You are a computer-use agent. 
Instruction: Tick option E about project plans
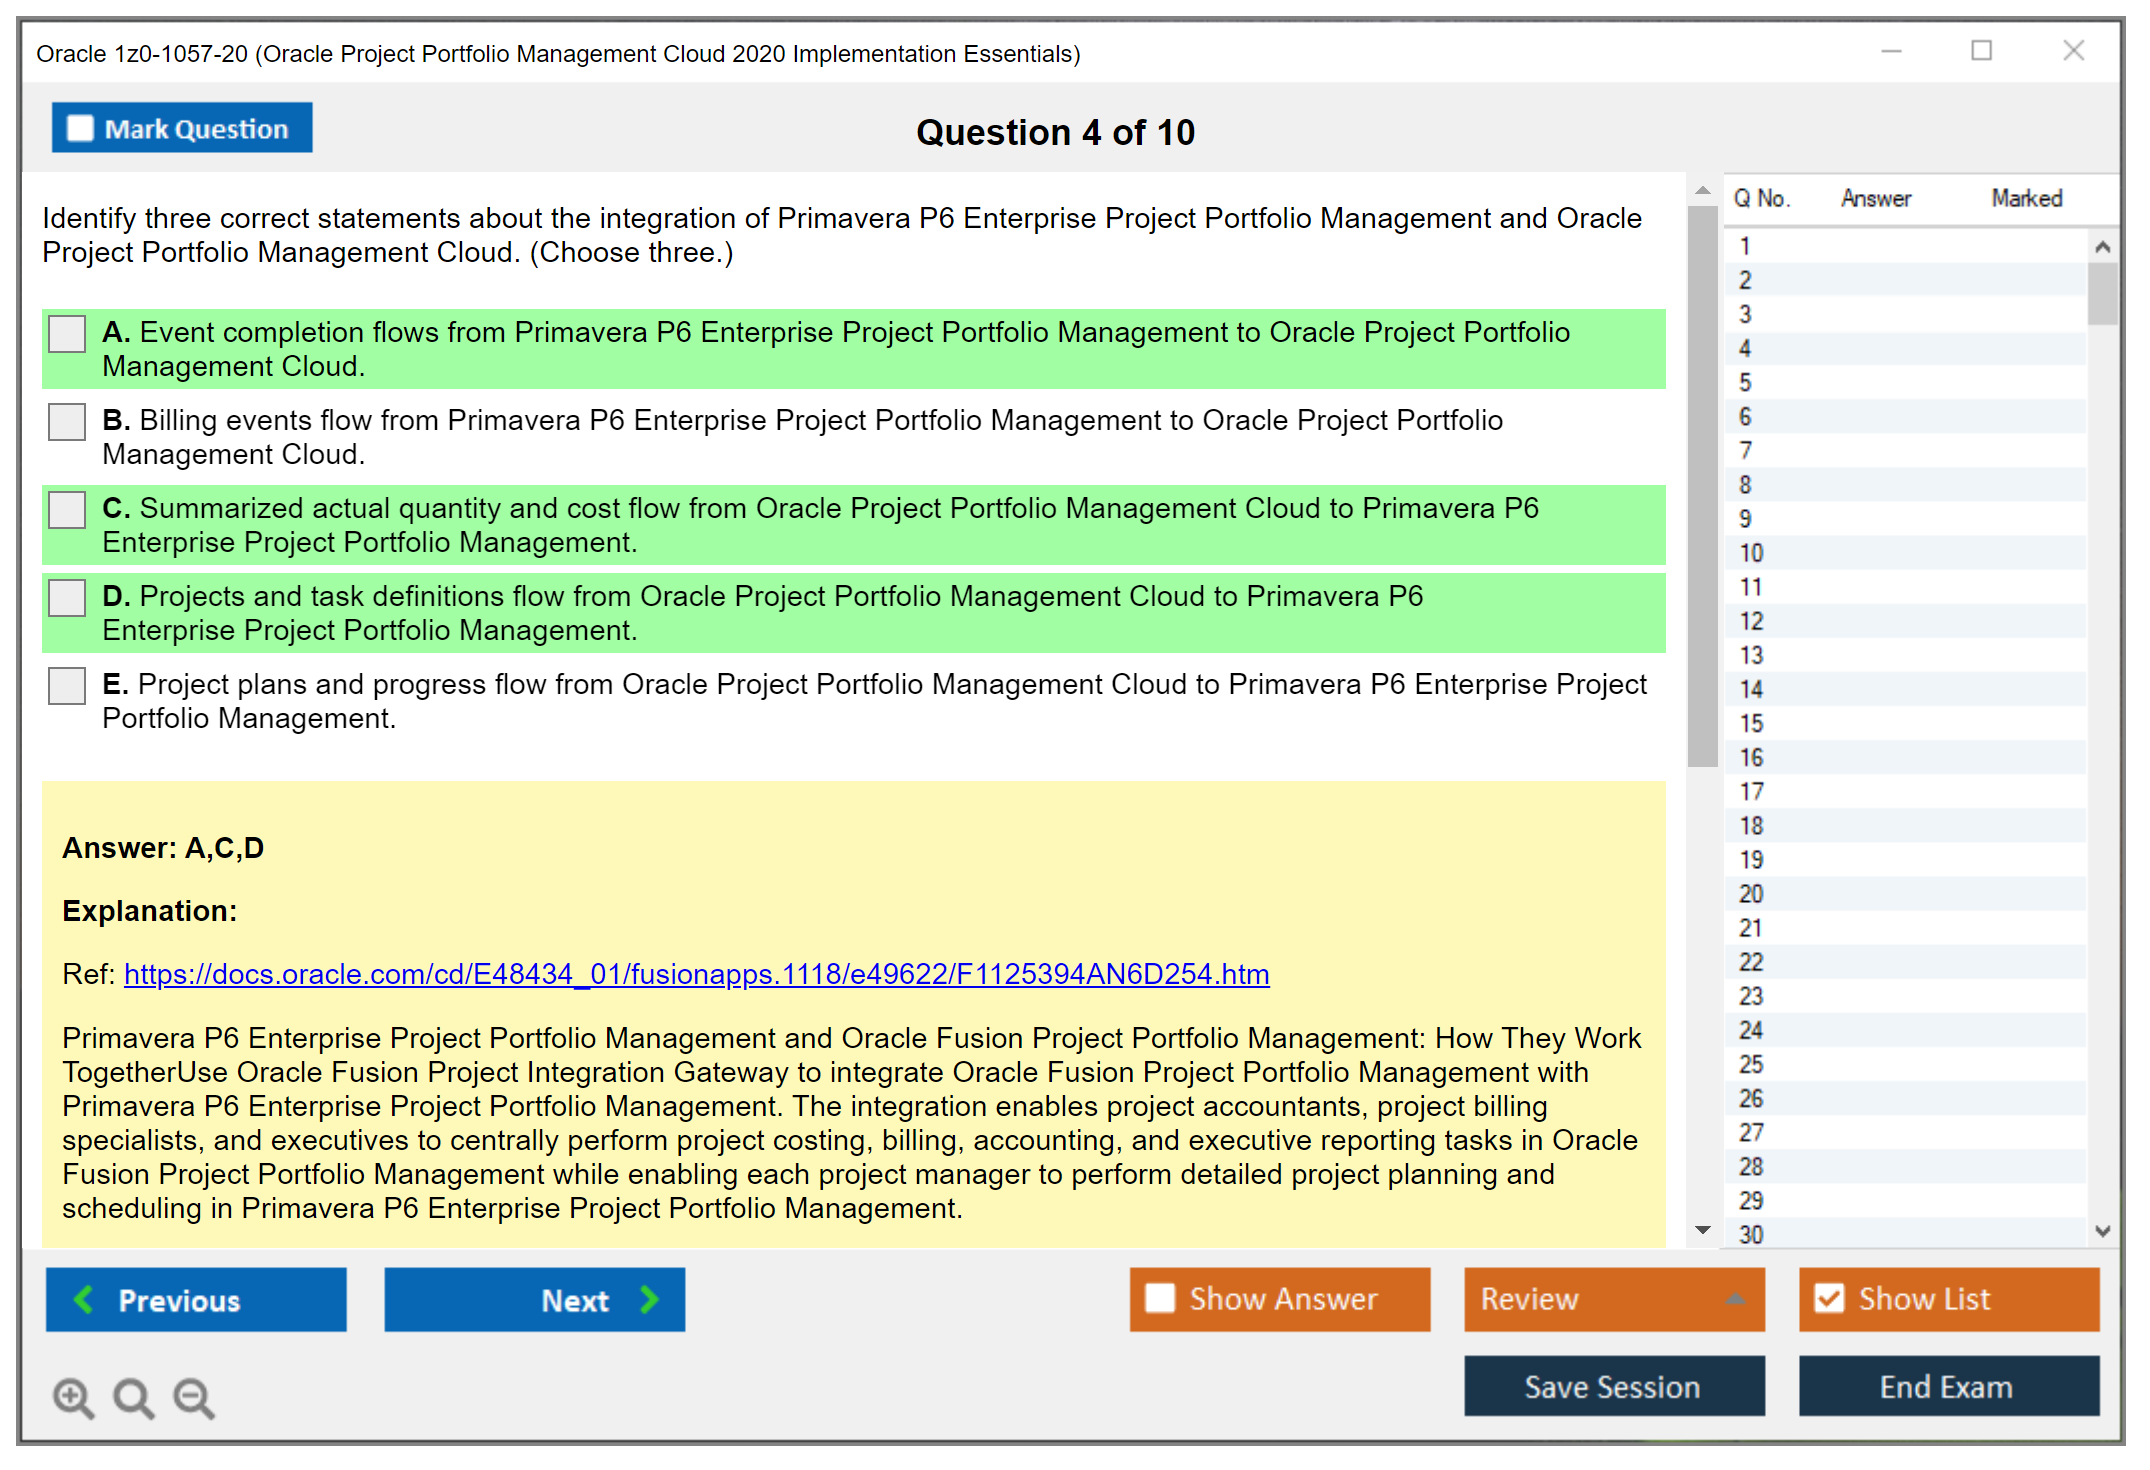pyautogui.click(x=67, y=686)
